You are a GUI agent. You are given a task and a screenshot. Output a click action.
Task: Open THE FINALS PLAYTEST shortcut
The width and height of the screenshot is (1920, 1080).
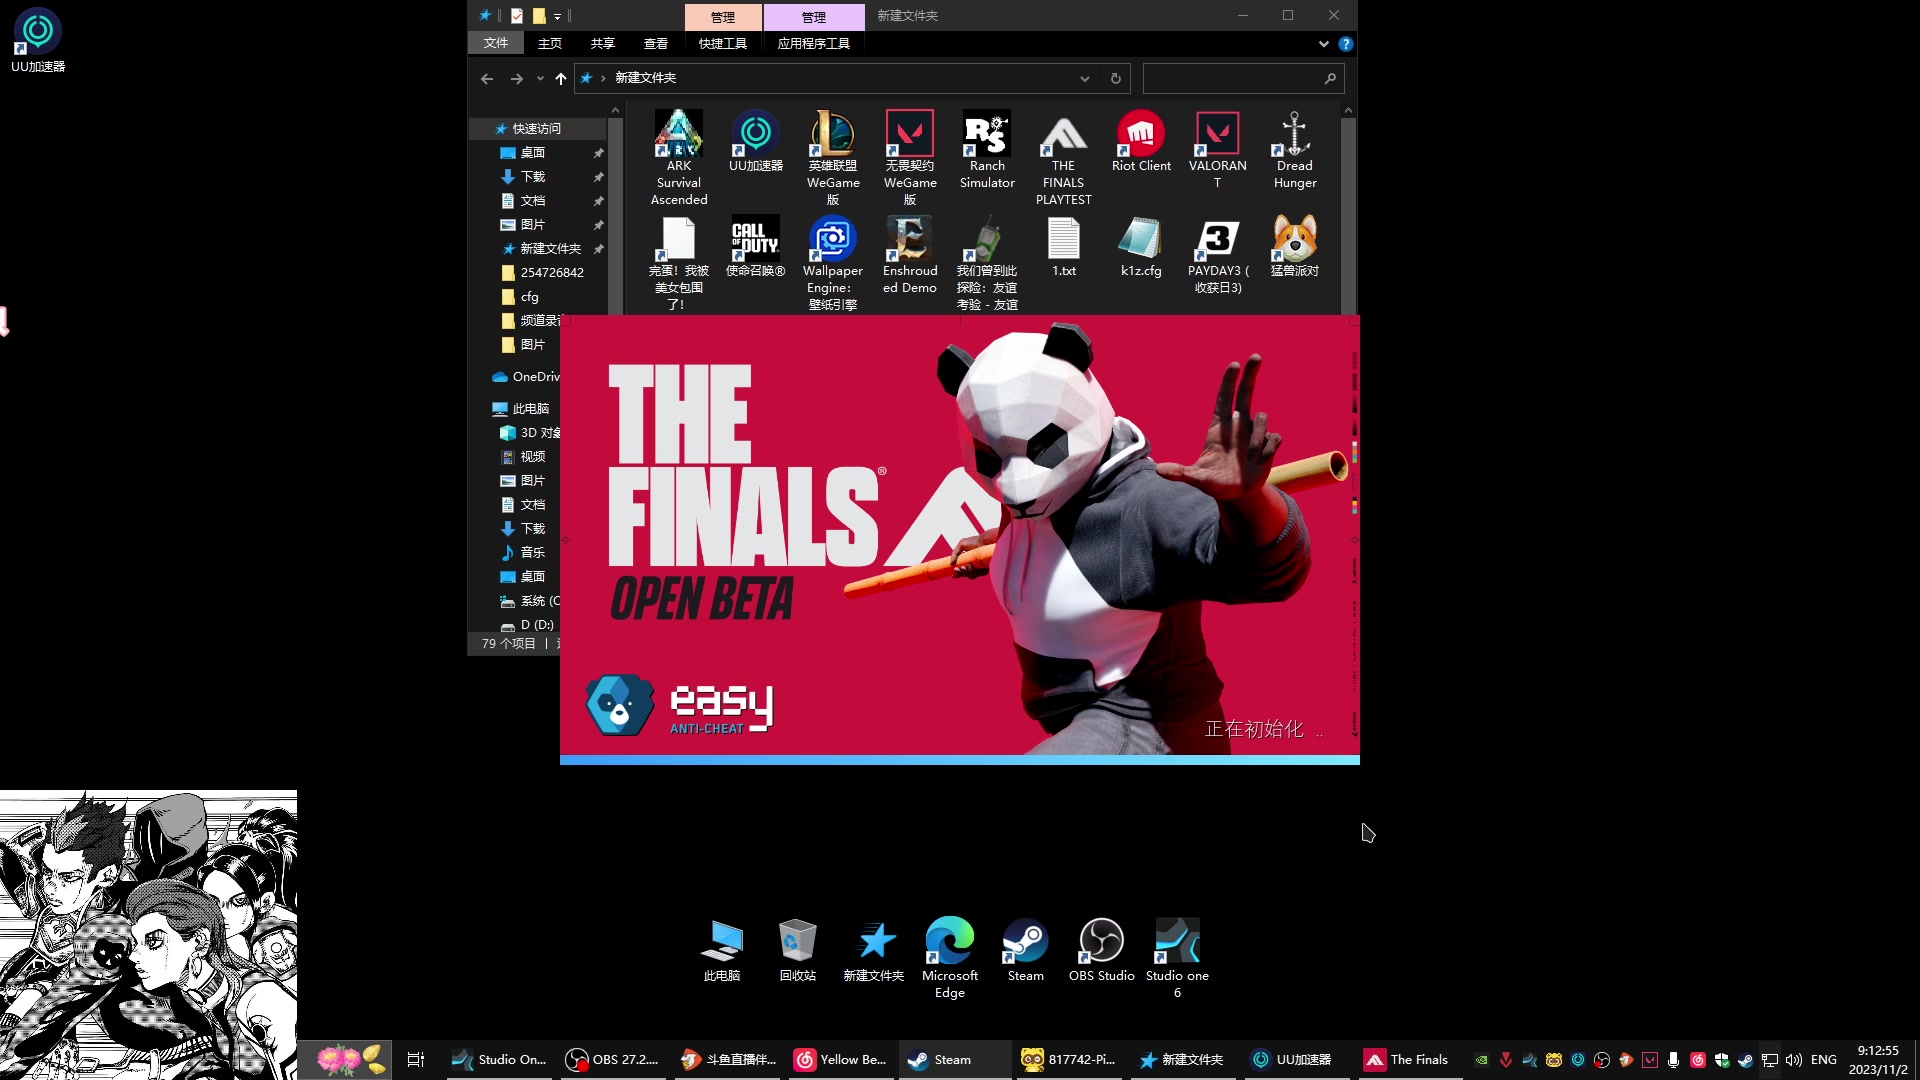(x=1064, y=157)
